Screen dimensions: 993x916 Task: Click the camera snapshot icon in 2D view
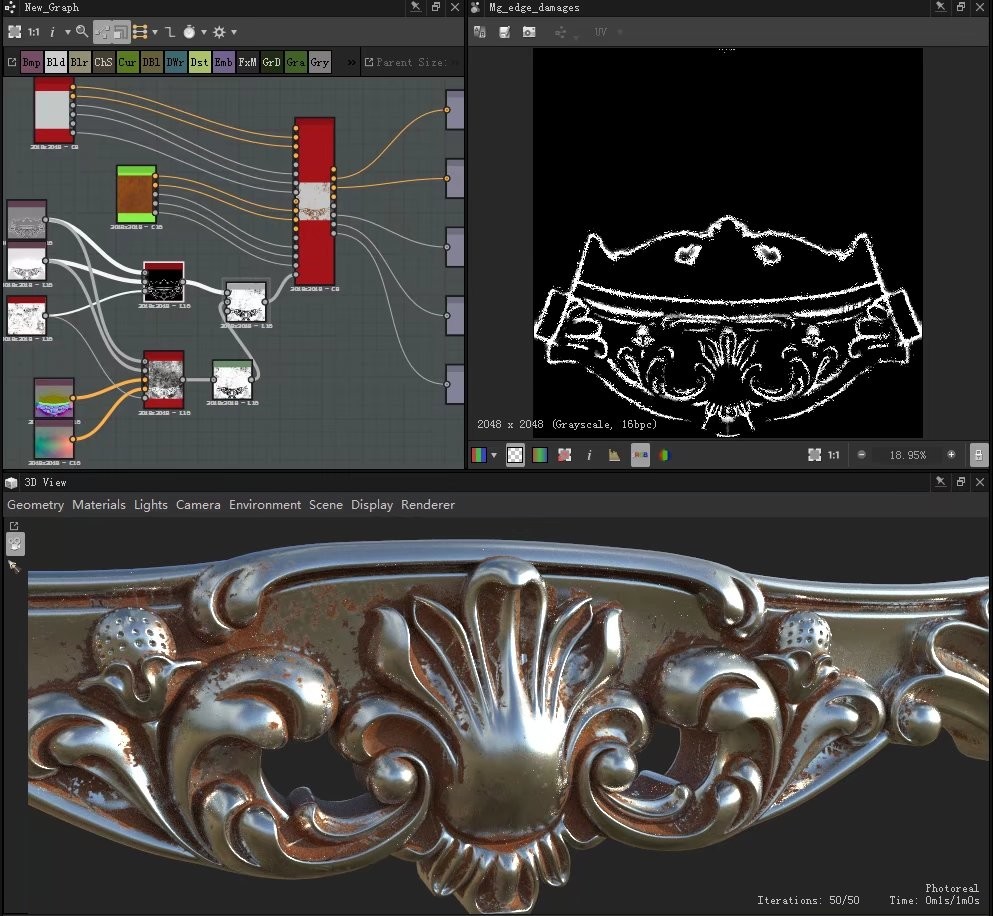[529, 32]
